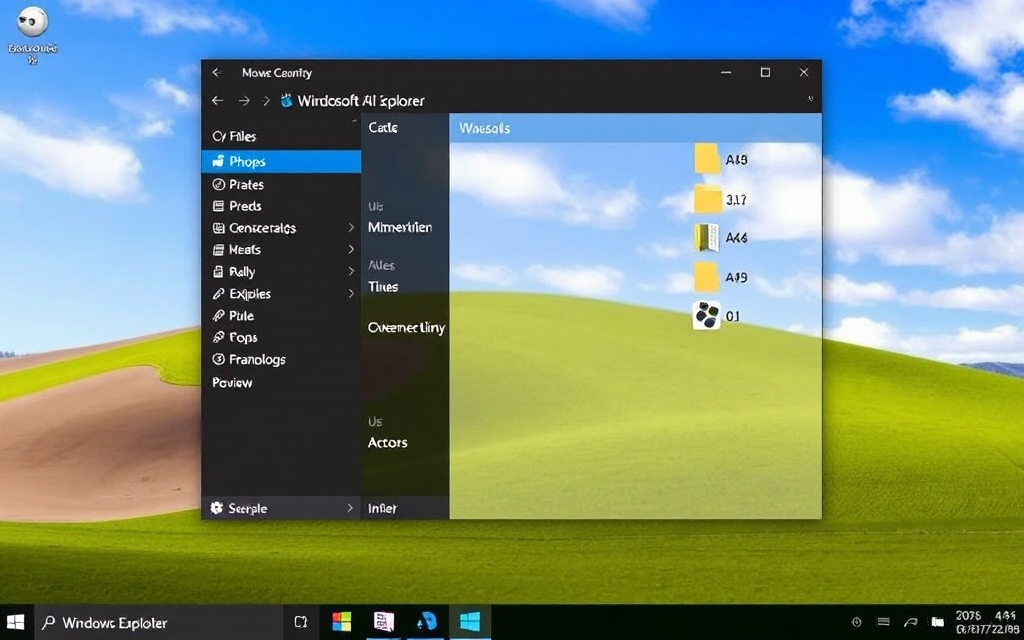Expand the Censceralgs chevron
Image resolution: width=1024 pixels, height=640 pixels.
coord(351,227)
